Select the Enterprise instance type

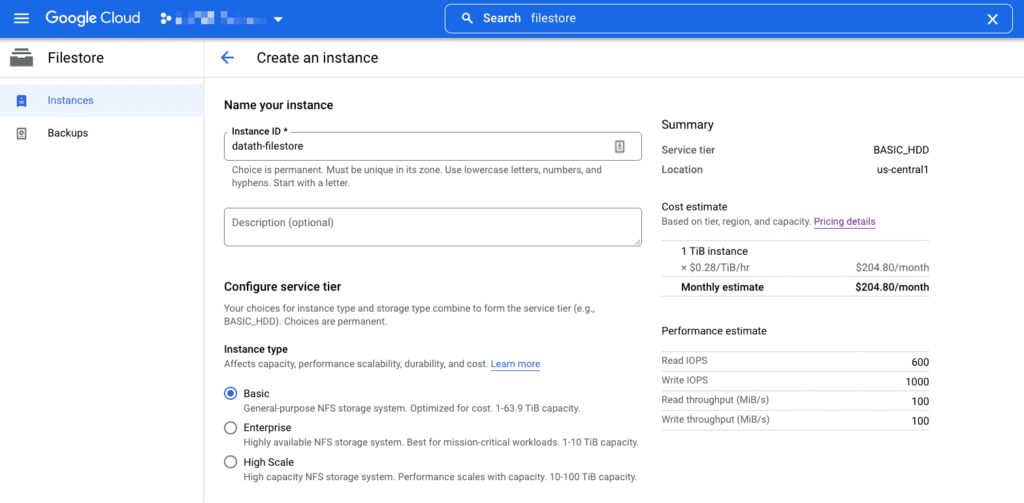point(231,428)
